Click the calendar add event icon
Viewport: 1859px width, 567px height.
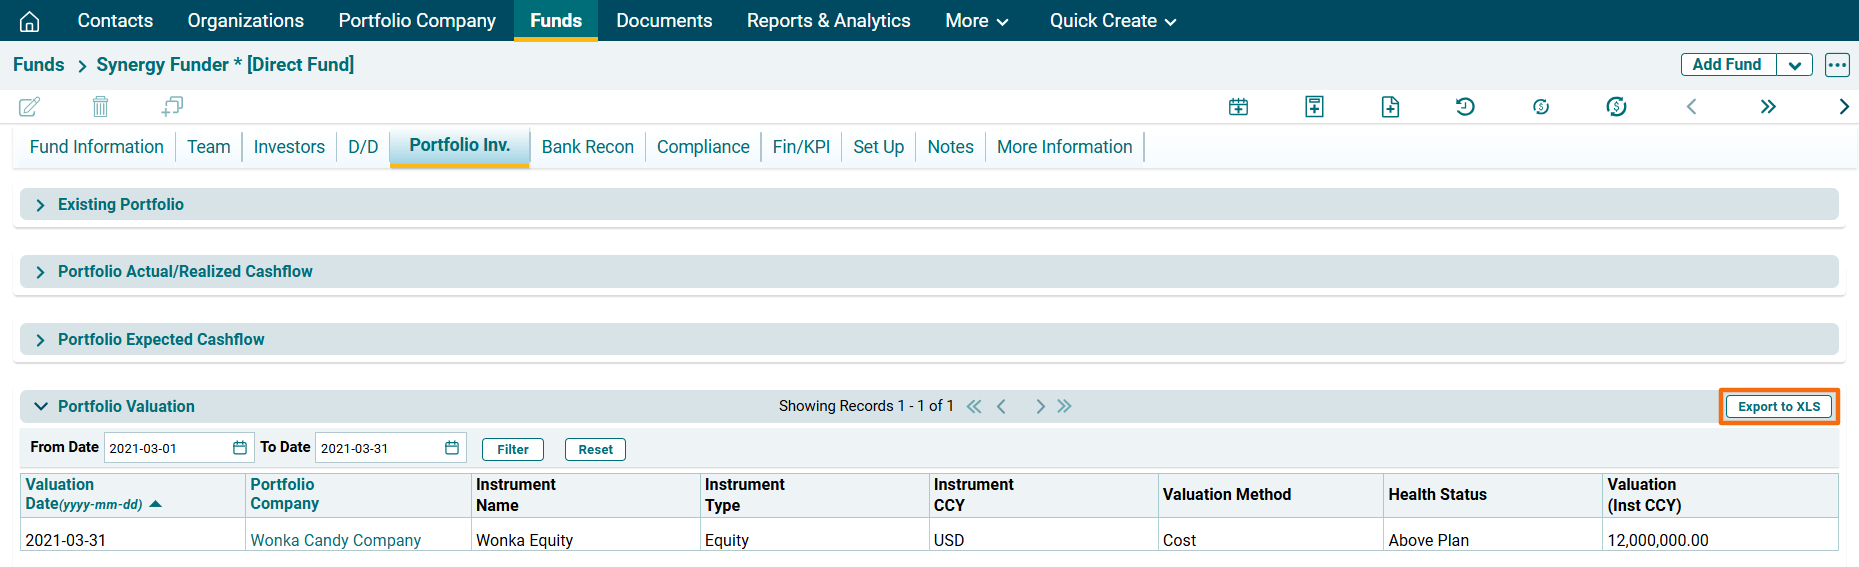coord(1238,107)
